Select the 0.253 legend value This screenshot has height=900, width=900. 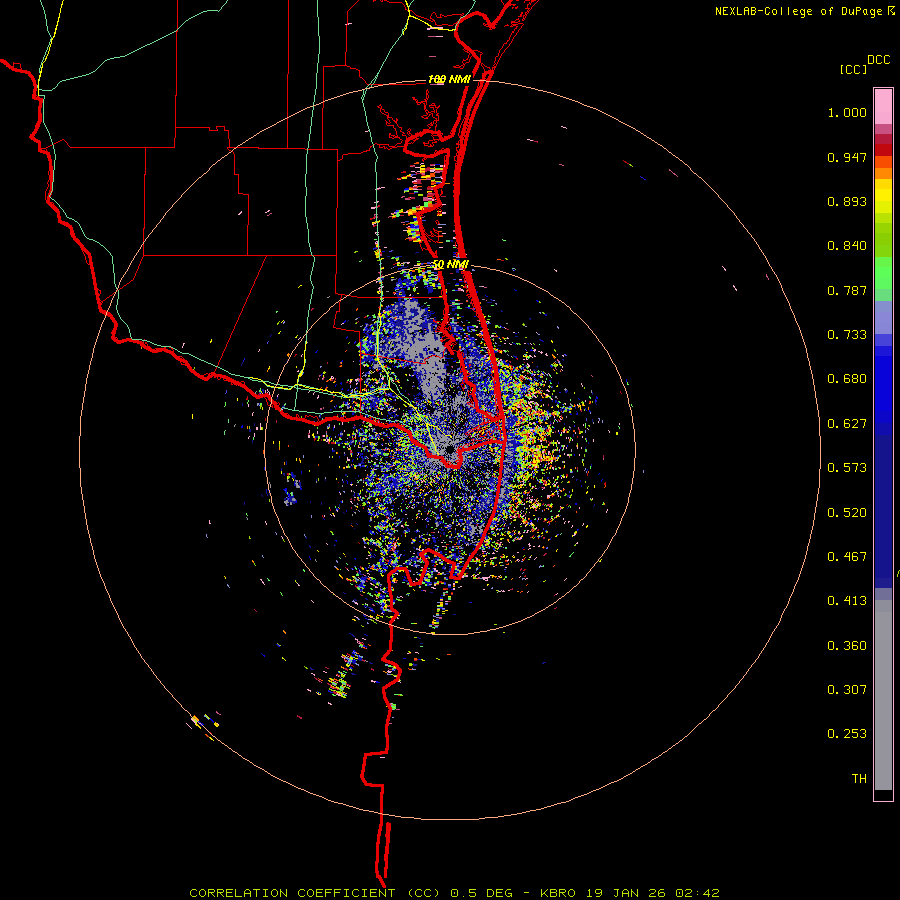[x=847, y=734]
